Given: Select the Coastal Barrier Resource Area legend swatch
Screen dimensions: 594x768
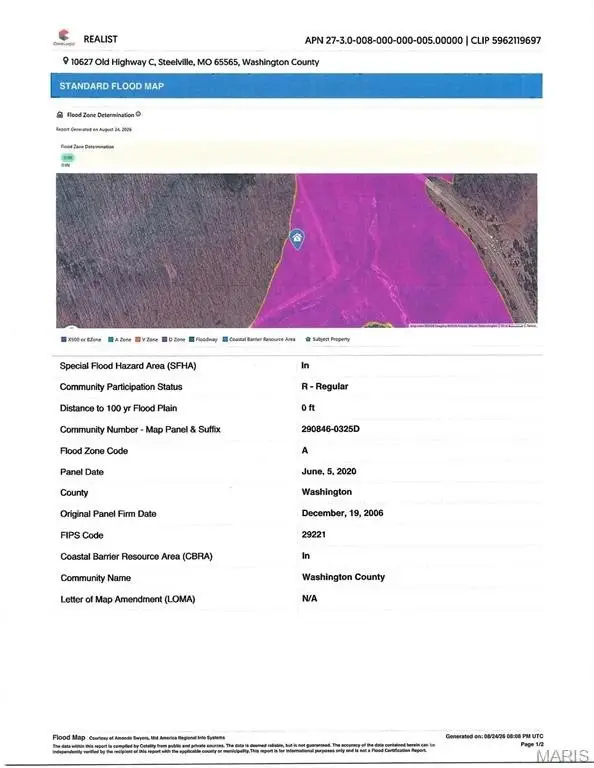Looking at the screenshot, I should 225,339.
